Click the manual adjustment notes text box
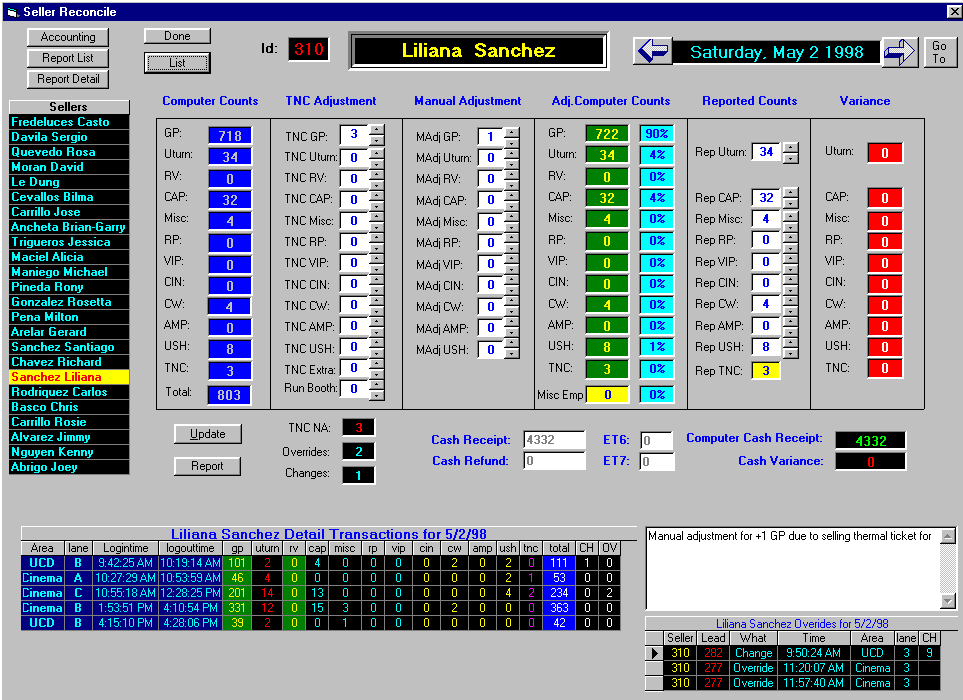The width and height of the screenshot is (963, 700). pyautogui.click(x=793, y=568)
